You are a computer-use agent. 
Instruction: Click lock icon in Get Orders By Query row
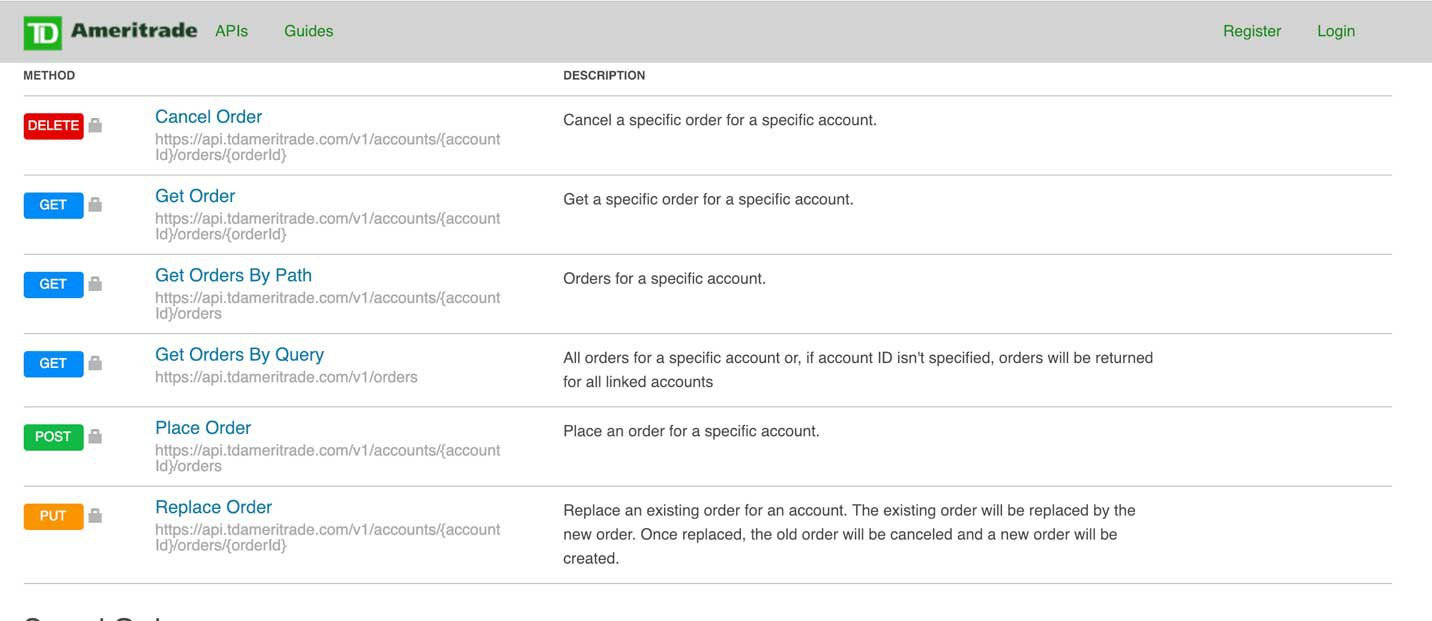click(95, 363)
